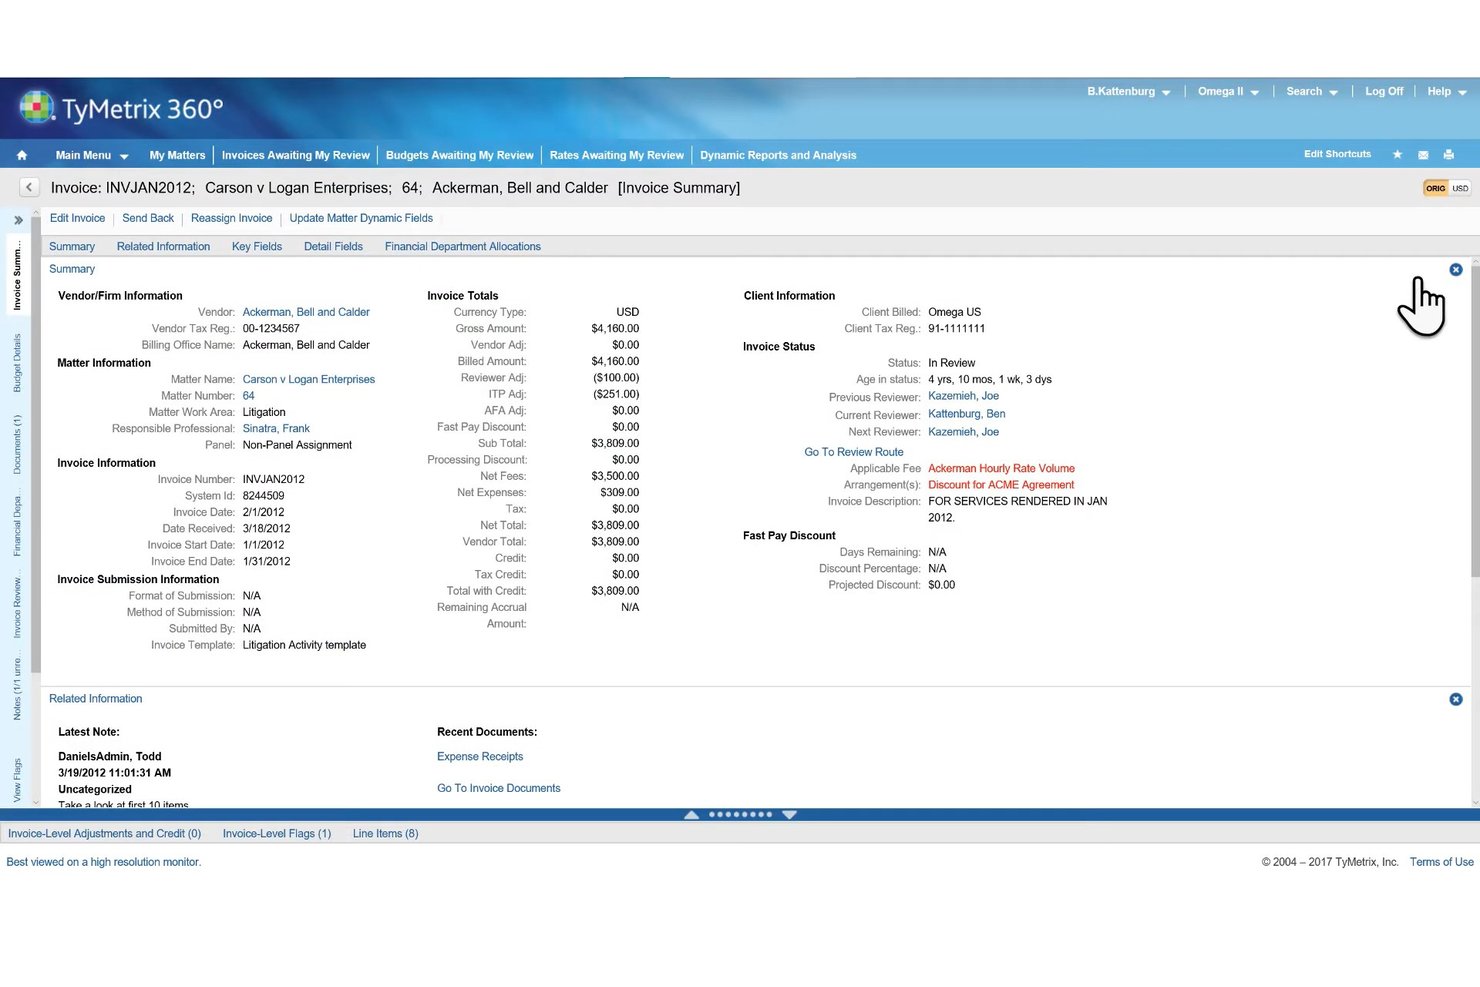Click the Reassign Invoice action
This screenshot has height=987, width=1480.
click(231, 218)
